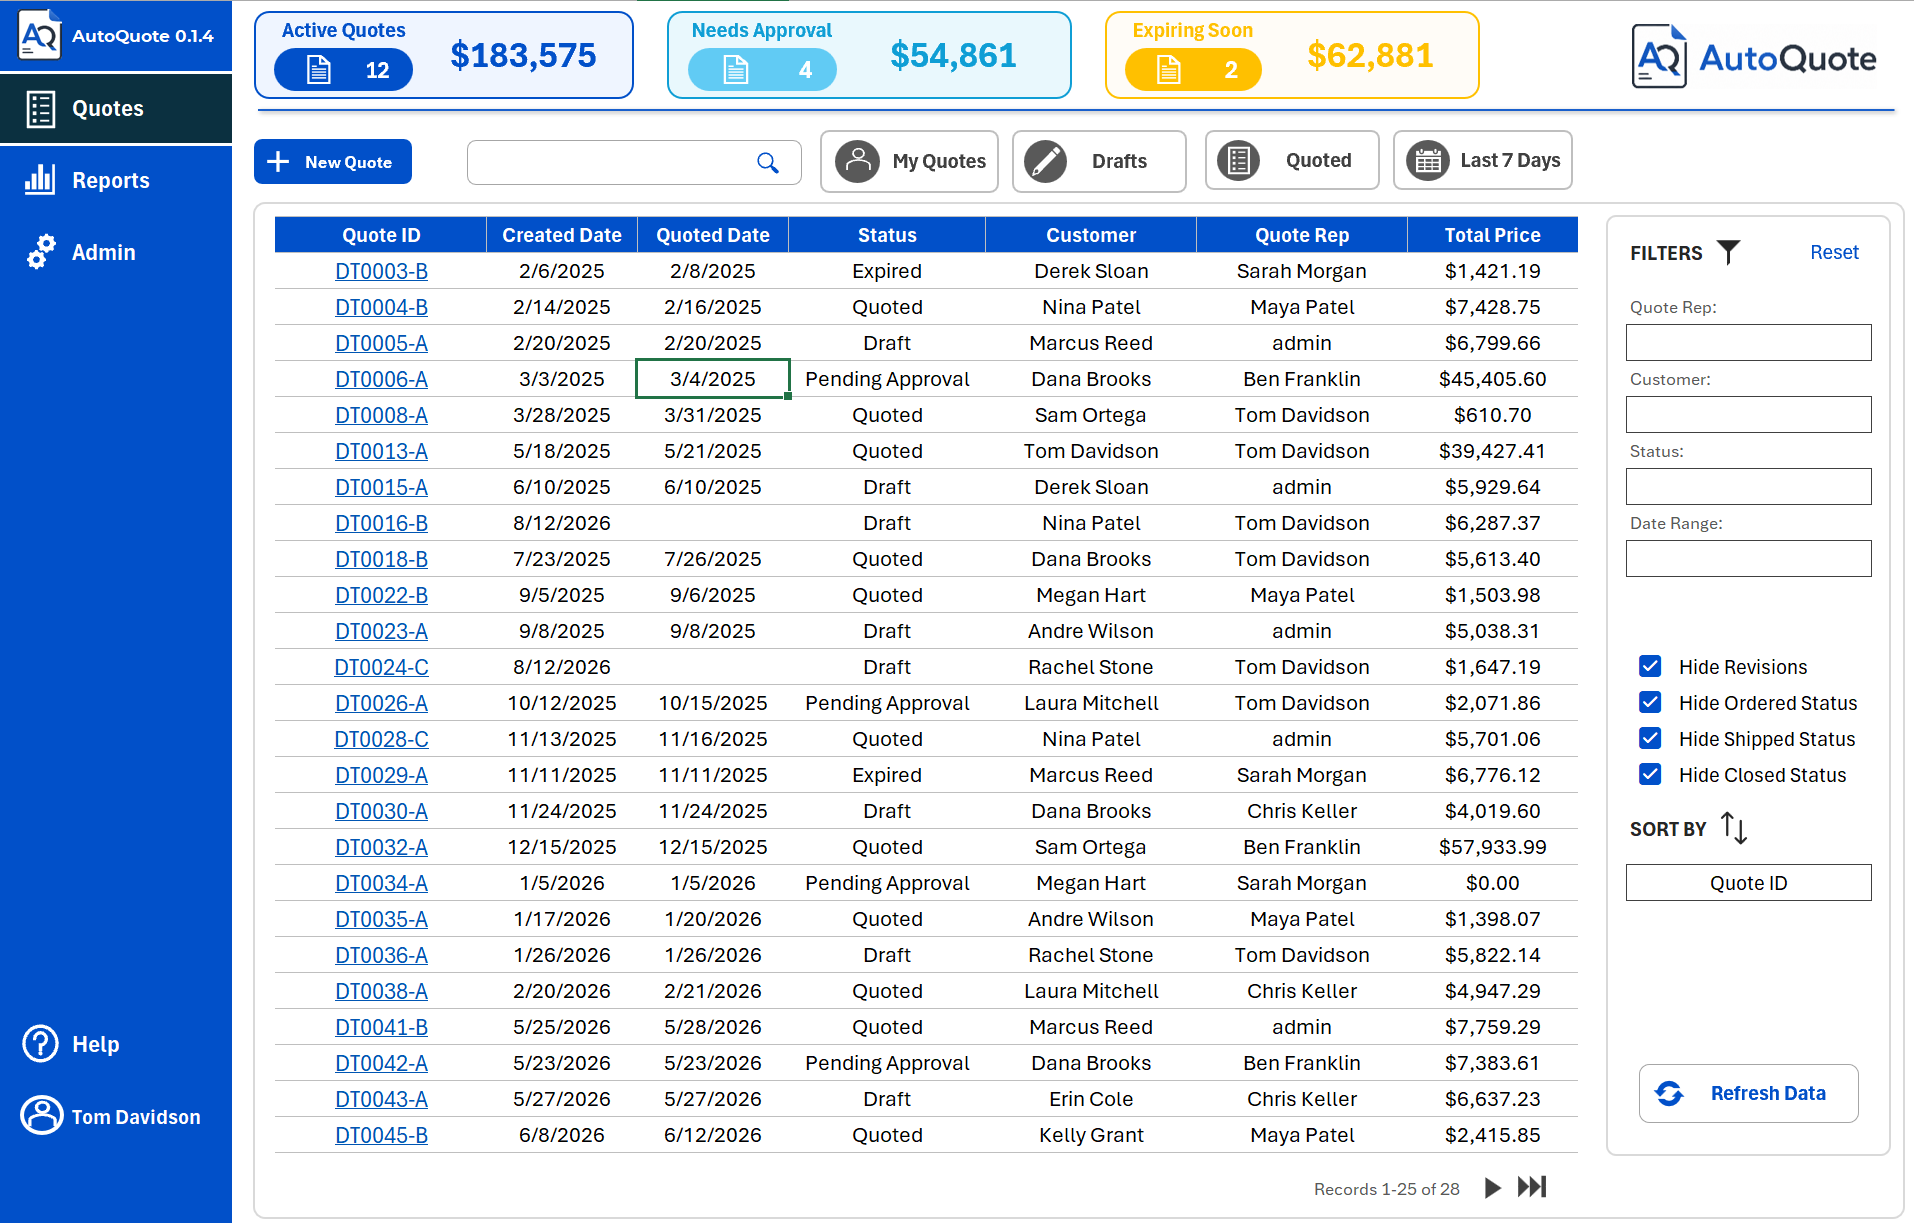Open Reports via the bar chart icon

[x=40, y=180]
